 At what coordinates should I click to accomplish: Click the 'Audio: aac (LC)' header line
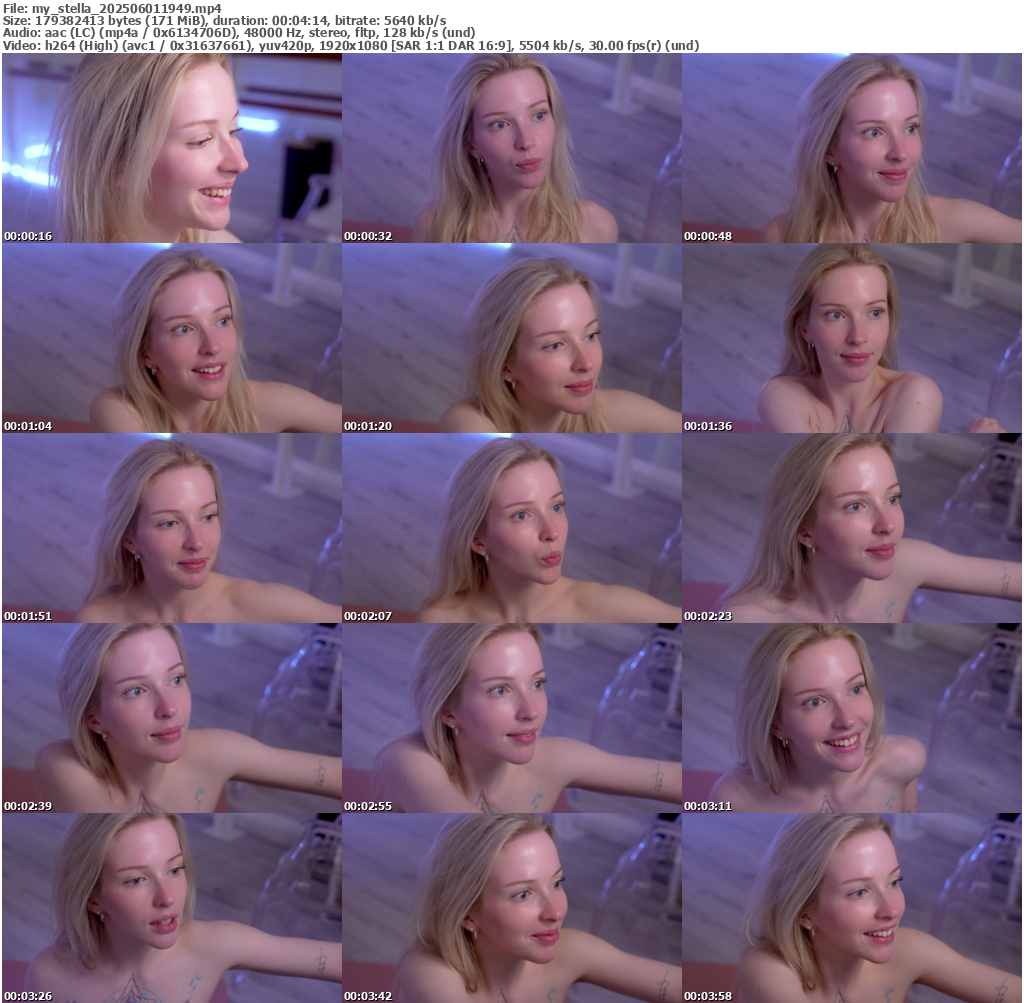239,33
